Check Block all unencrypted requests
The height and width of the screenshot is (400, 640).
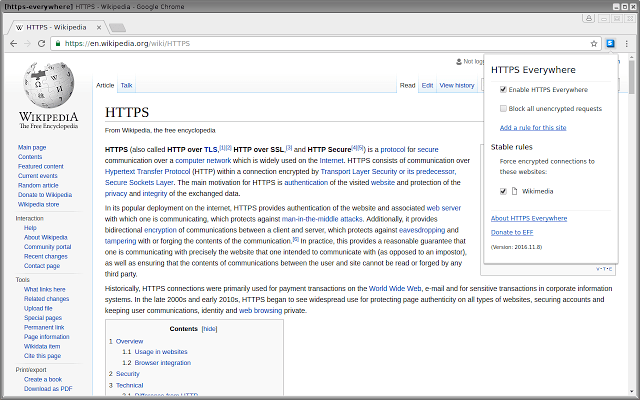click(503, 108)
